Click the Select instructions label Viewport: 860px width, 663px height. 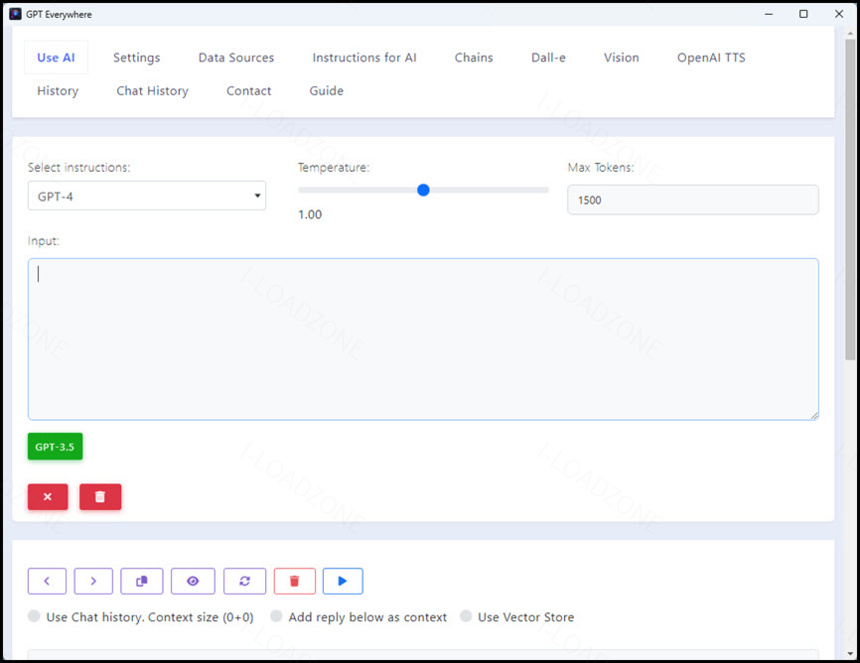click(79, 168)
